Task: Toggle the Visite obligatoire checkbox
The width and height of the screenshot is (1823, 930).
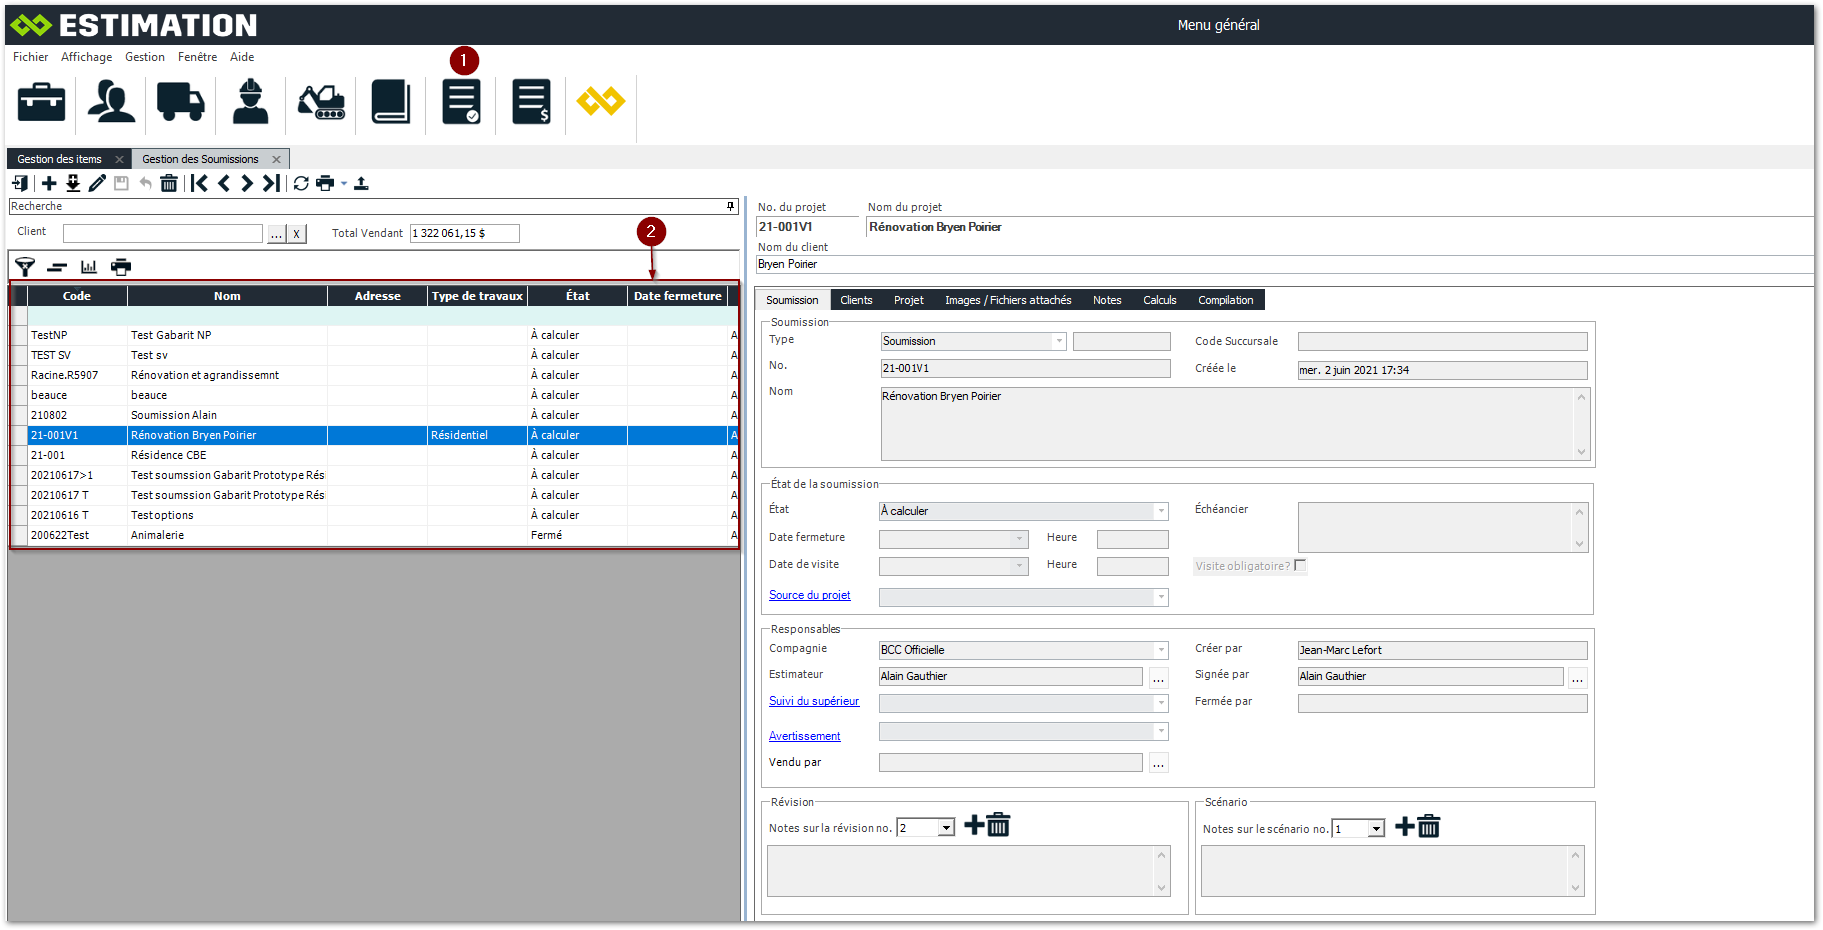Action: pos(1300,566)
